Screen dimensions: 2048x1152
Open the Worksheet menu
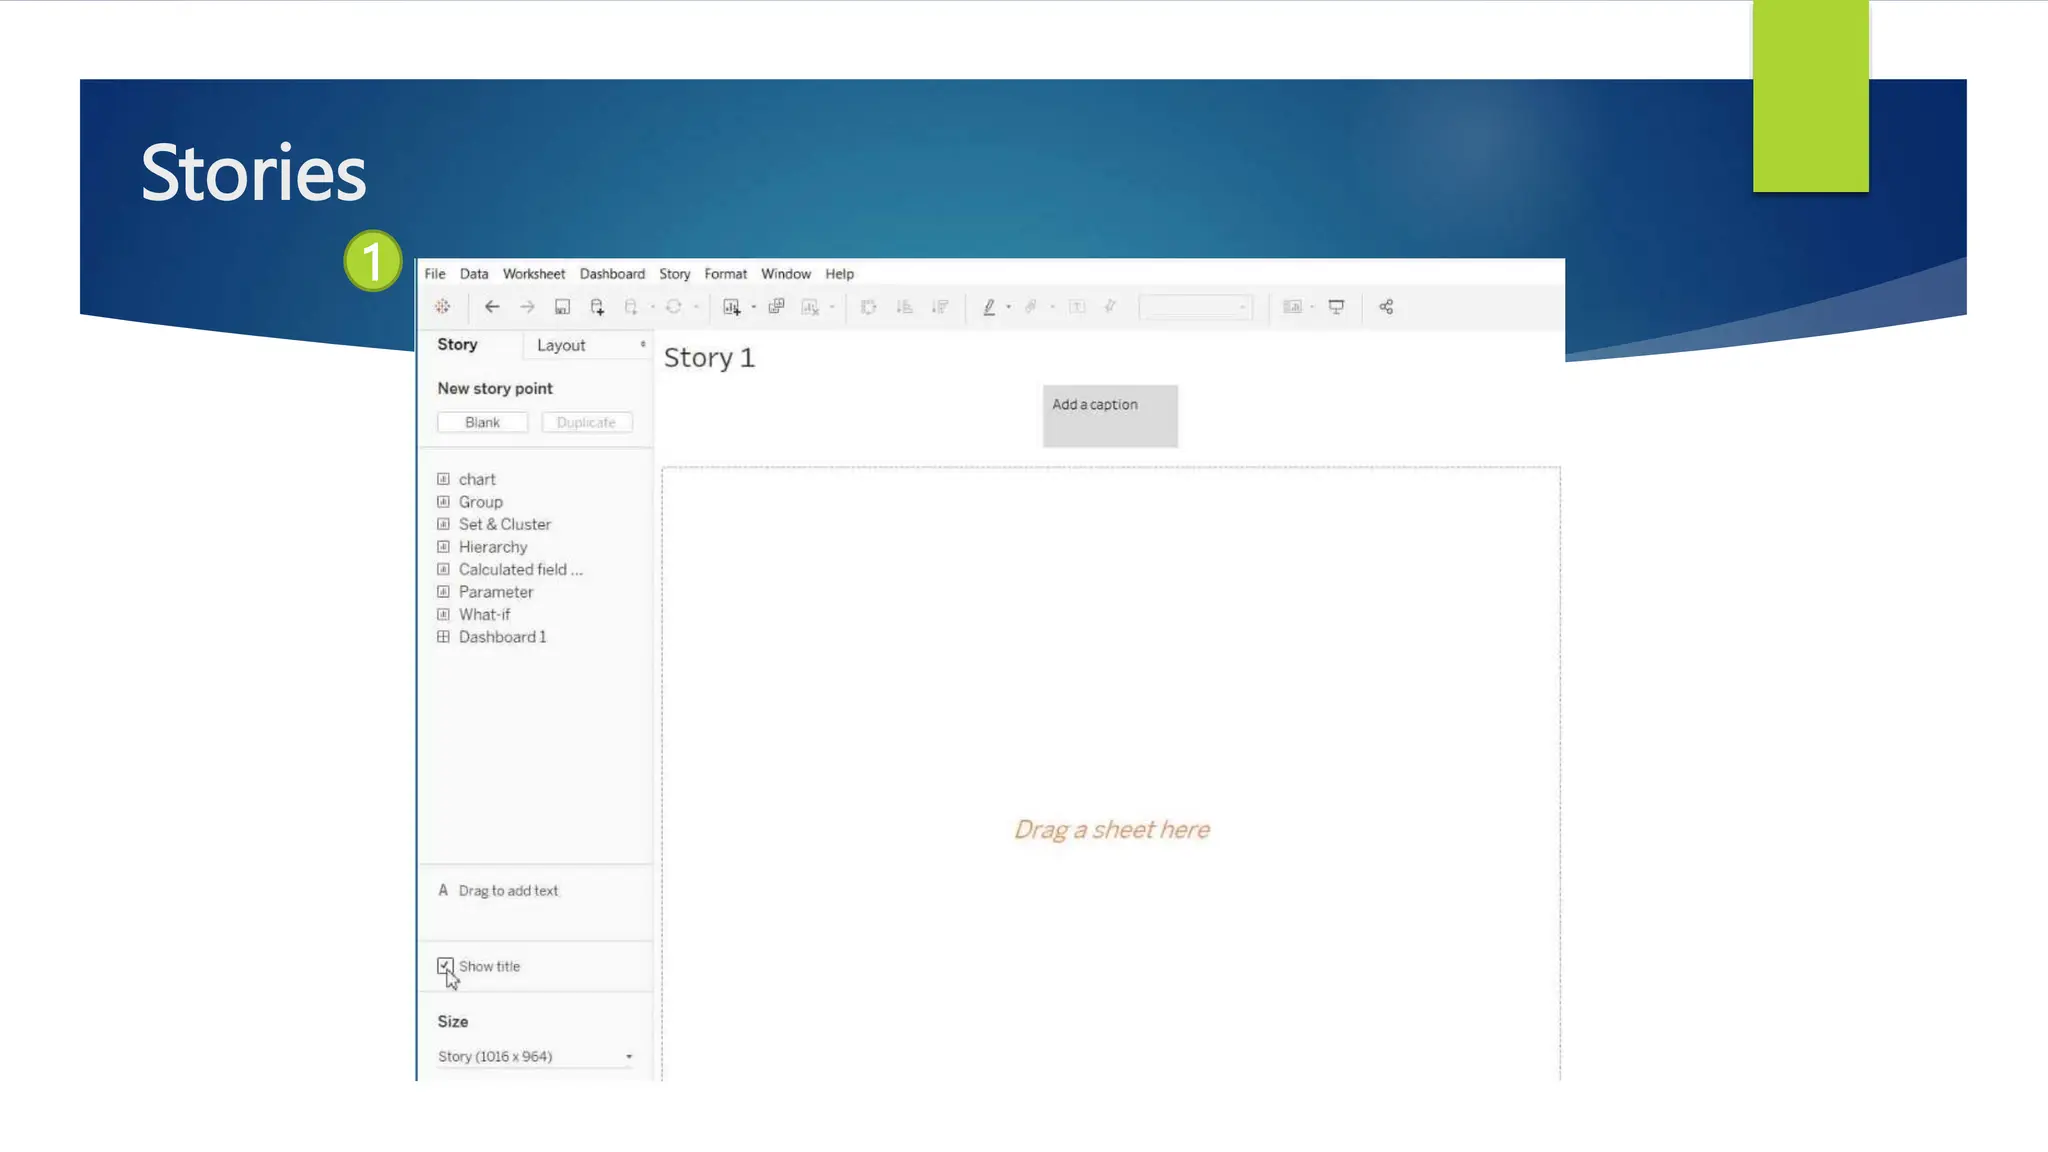pos(533,274)
